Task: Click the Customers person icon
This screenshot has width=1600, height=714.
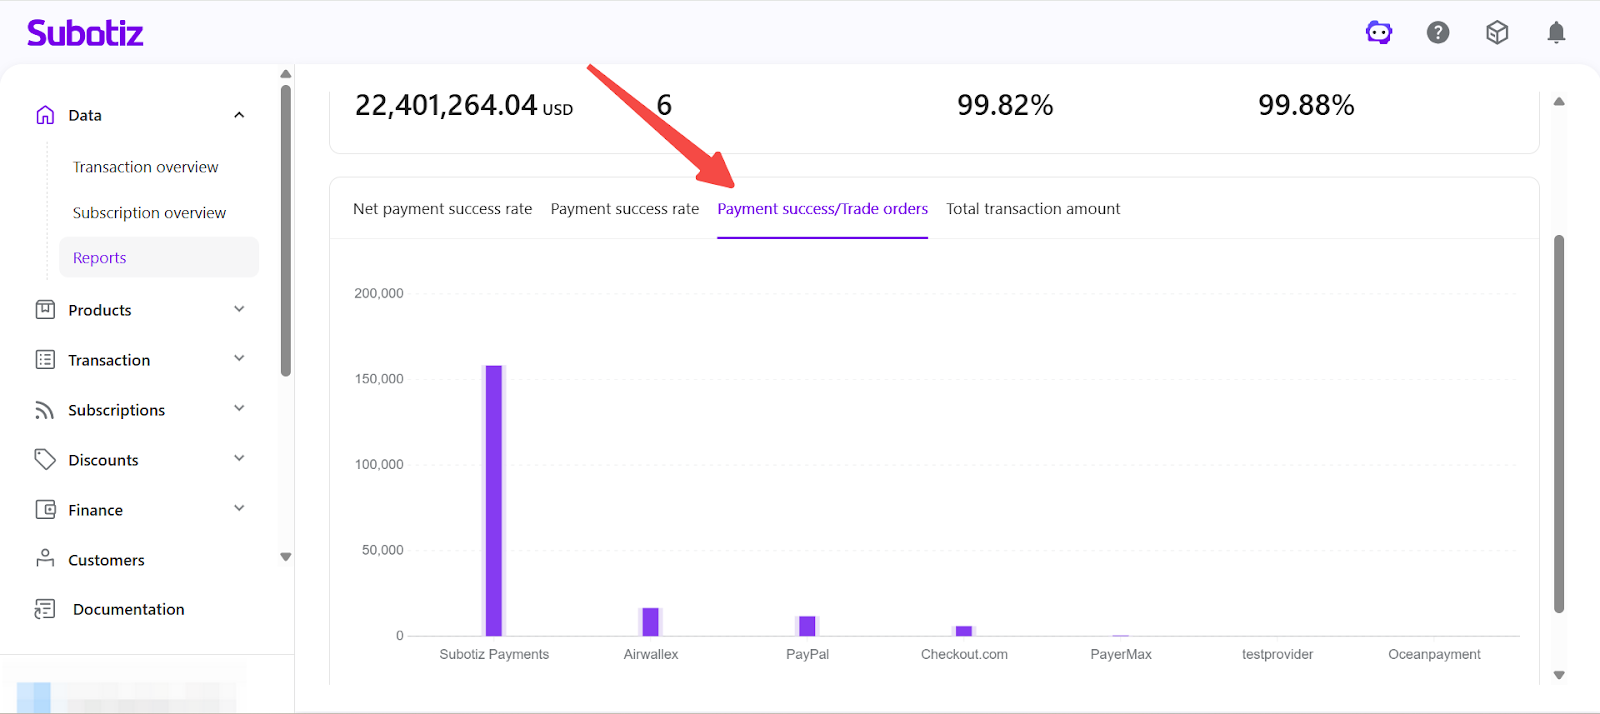Action: (45, 559)
